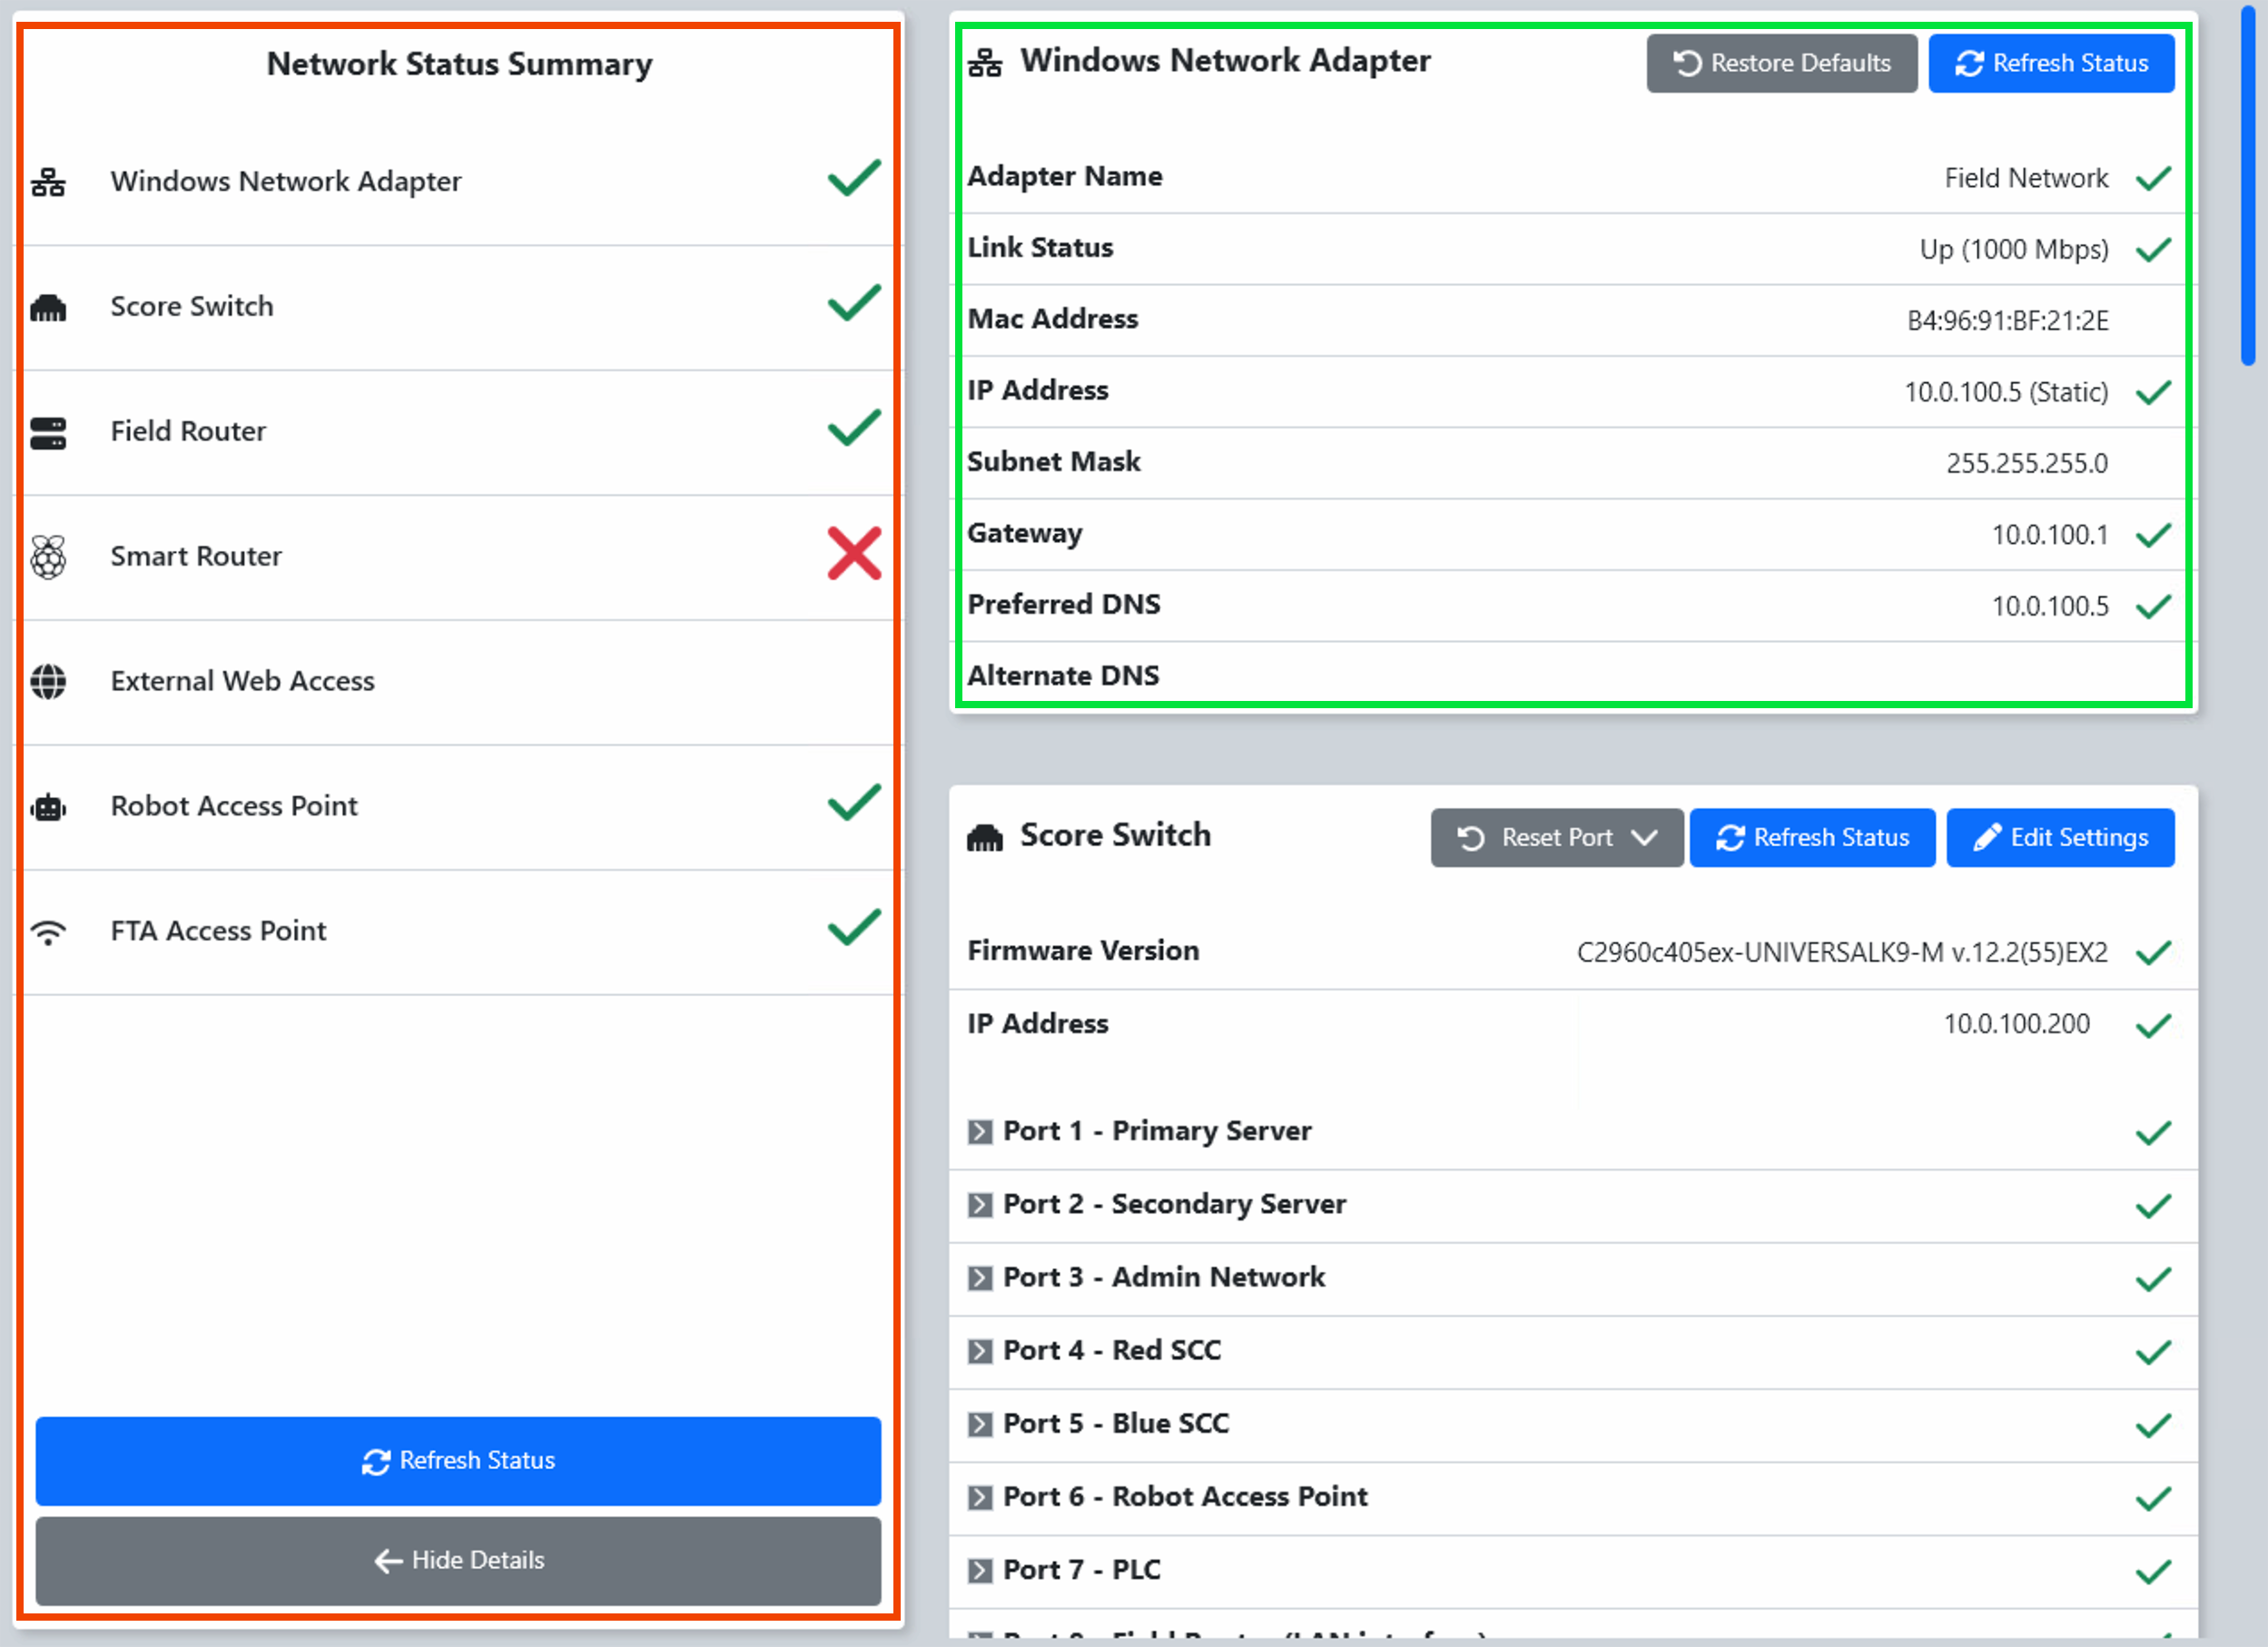This screenshot has width=2268, height=1647.
Task: Click the check mark on Port 4 - Red SCC row
Action: click(2153, 1353)
